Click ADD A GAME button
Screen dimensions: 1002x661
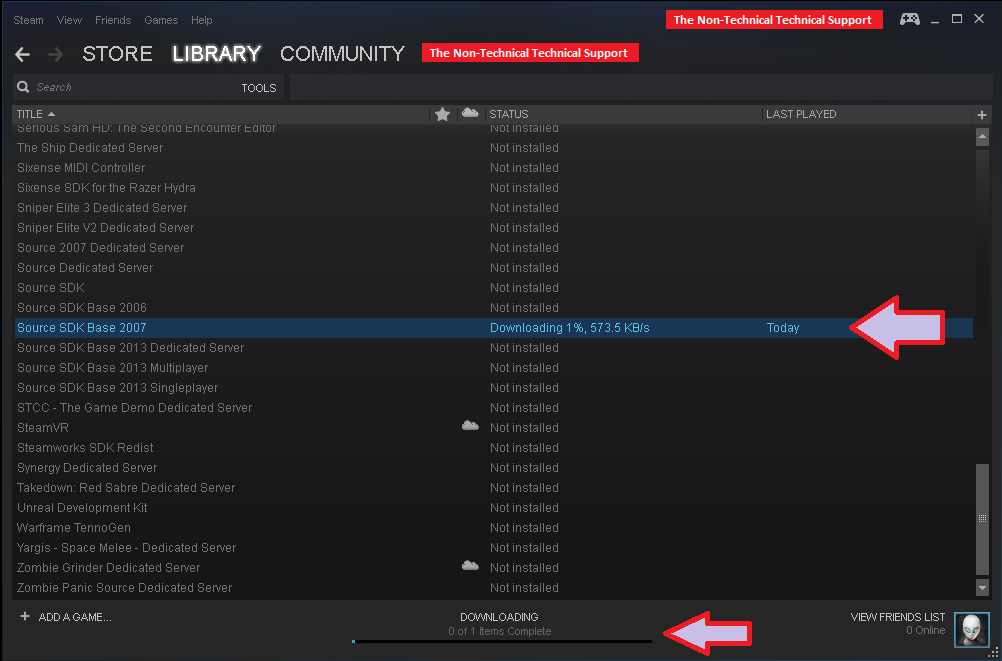click(75, 617)
